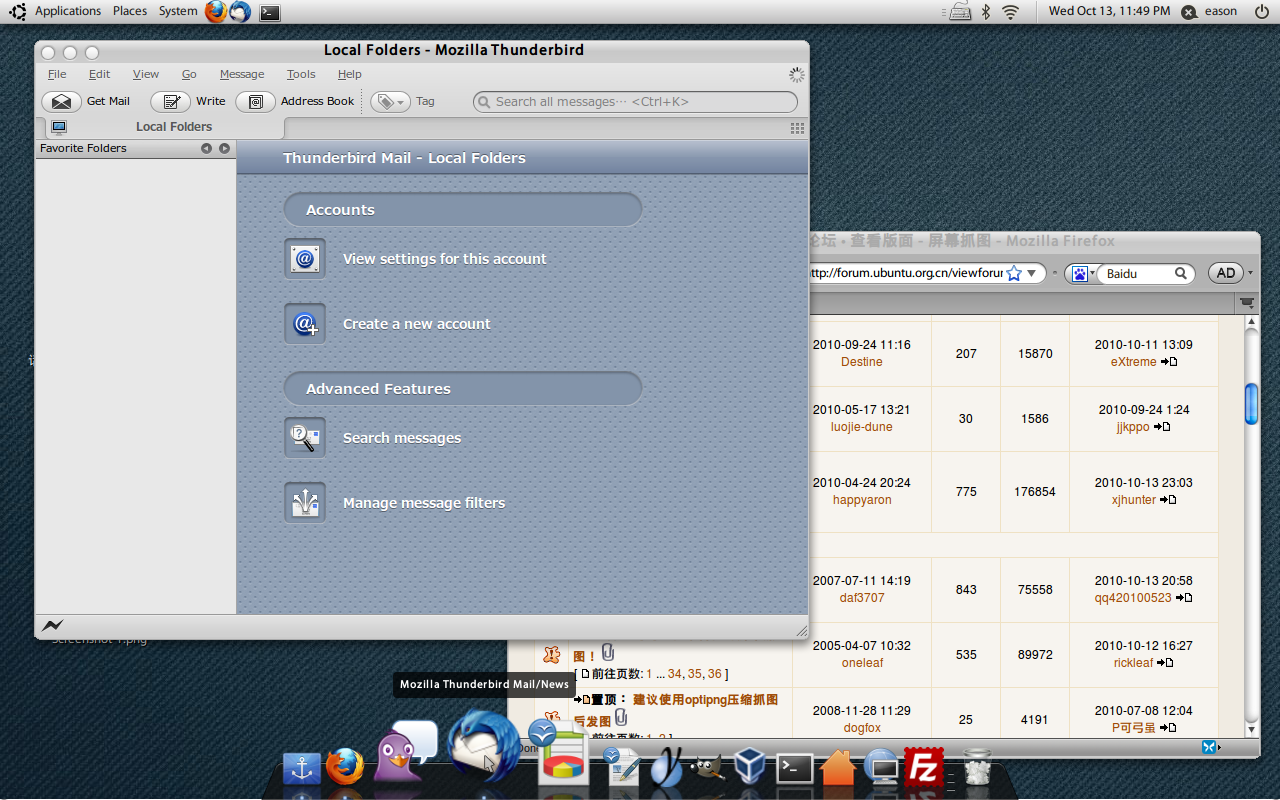
Task: Launch terminal from the top panel icon
Action: 269,13
